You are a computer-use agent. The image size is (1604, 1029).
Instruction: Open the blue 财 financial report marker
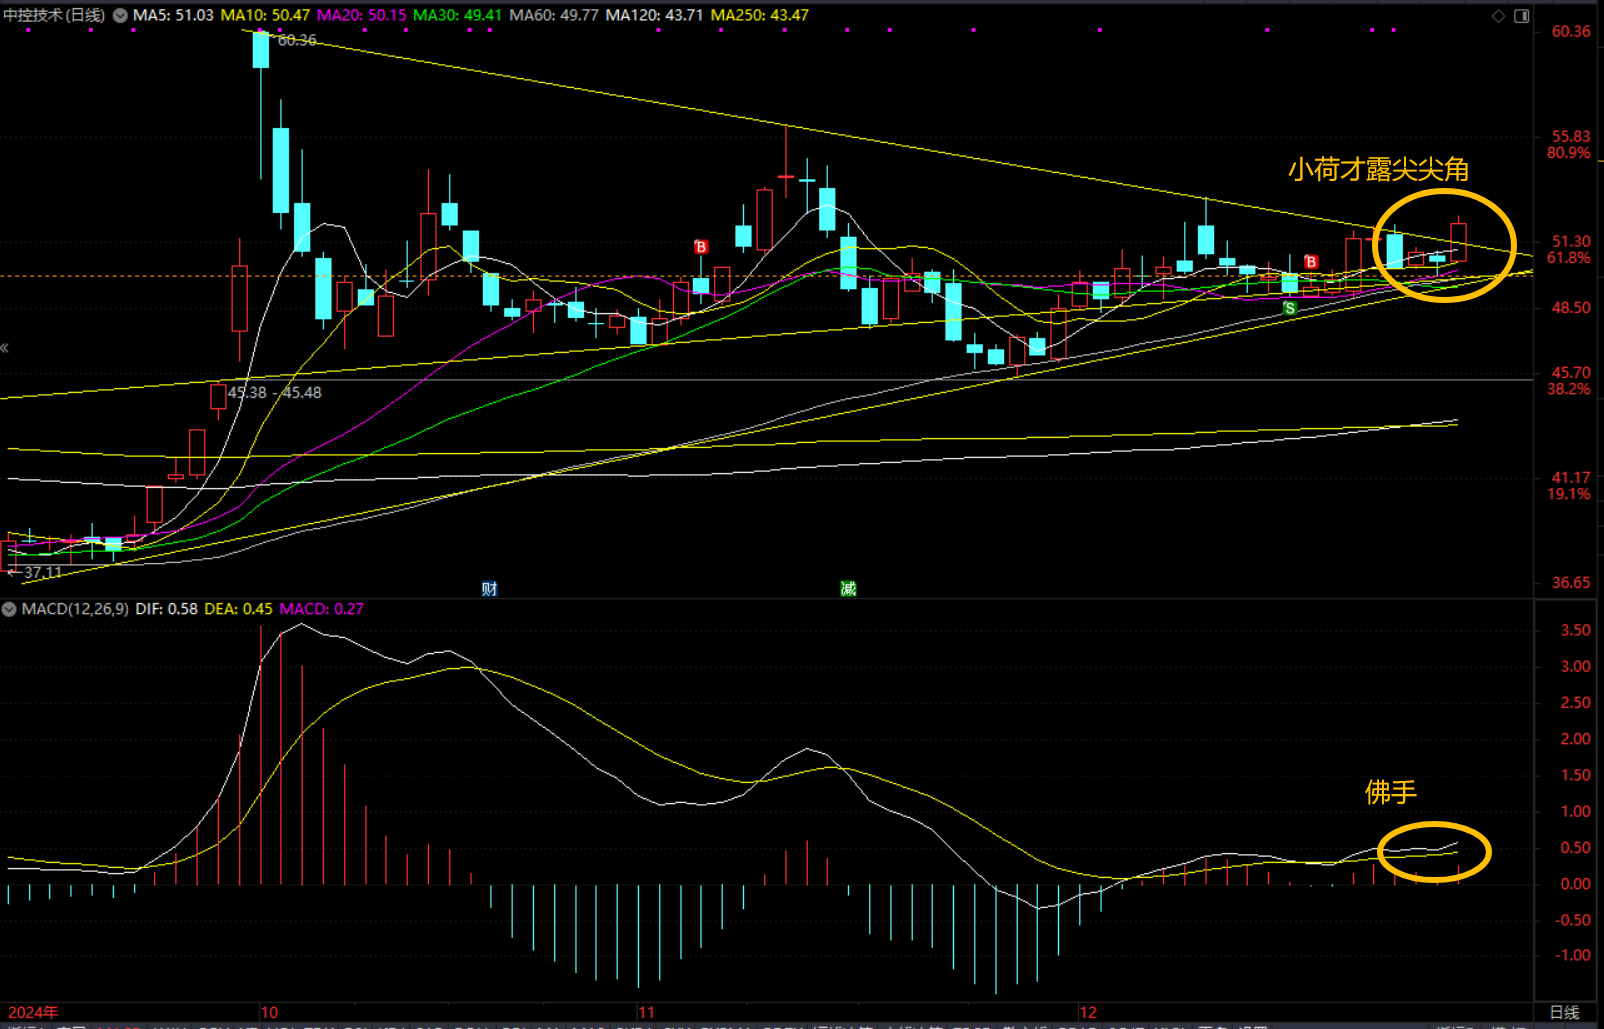(489, 589)
